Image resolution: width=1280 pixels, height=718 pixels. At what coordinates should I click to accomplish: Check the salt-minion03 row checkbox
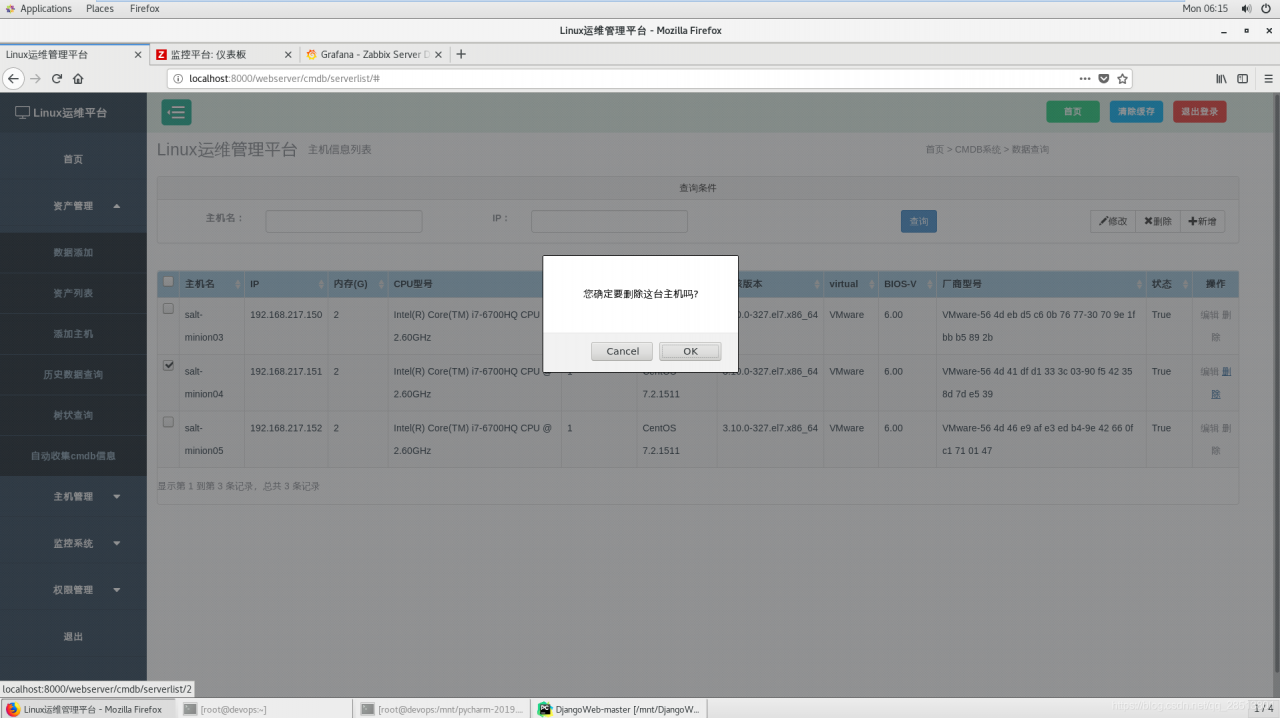click(168, 308)
